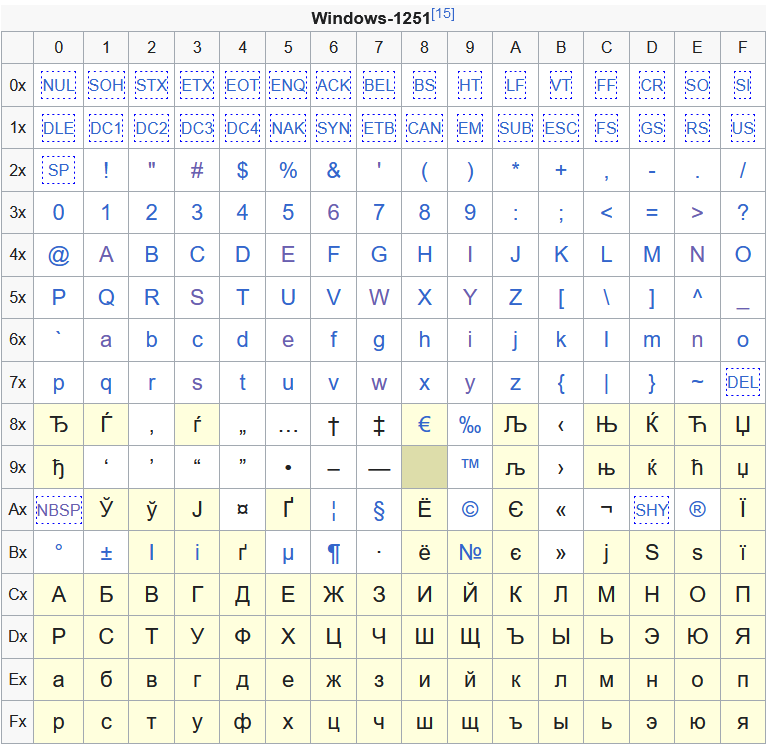Open the [15] citation reference link
This screenshot has height=746, width=768.
443,14
